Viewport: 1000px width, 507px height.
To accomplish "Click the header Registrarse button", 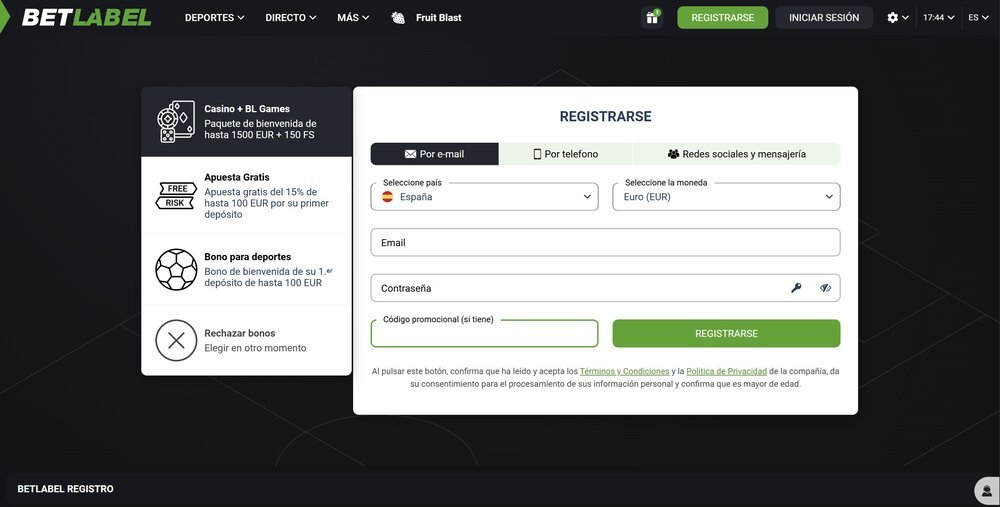I will (x=723, y=18).
